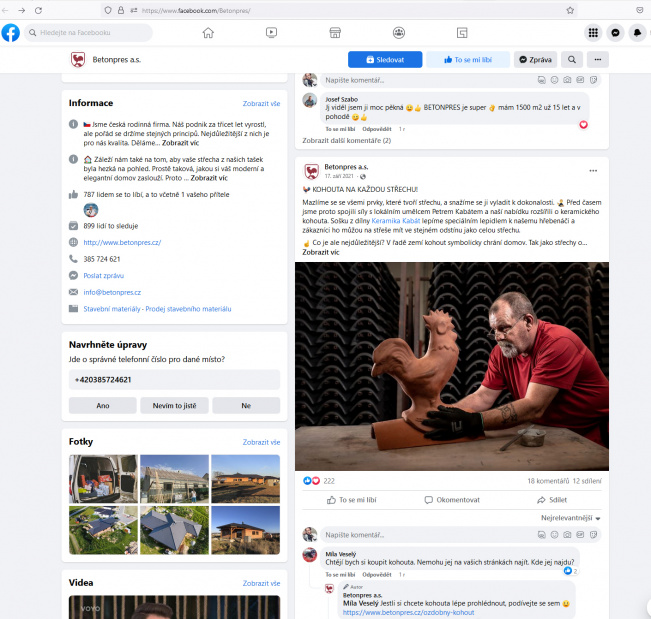Open the notifications bell
Screen dimensions: 651x619
[x=638, y=33]
